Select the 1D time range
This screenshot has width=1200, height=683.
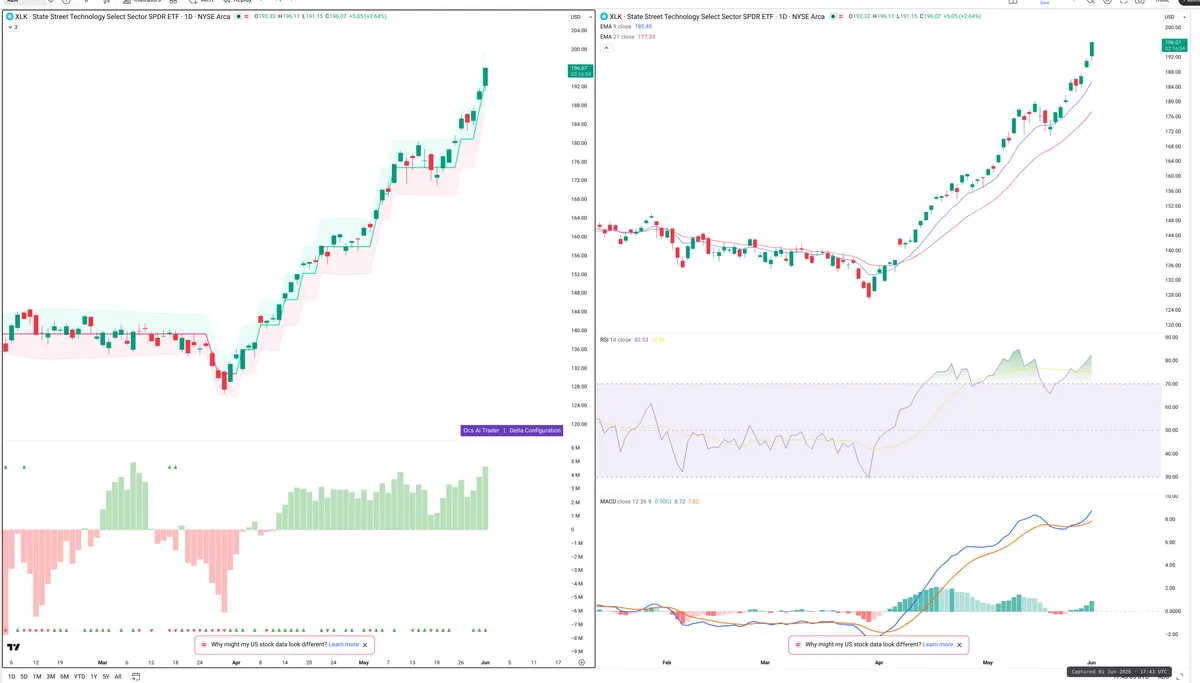tap(11, 677)
